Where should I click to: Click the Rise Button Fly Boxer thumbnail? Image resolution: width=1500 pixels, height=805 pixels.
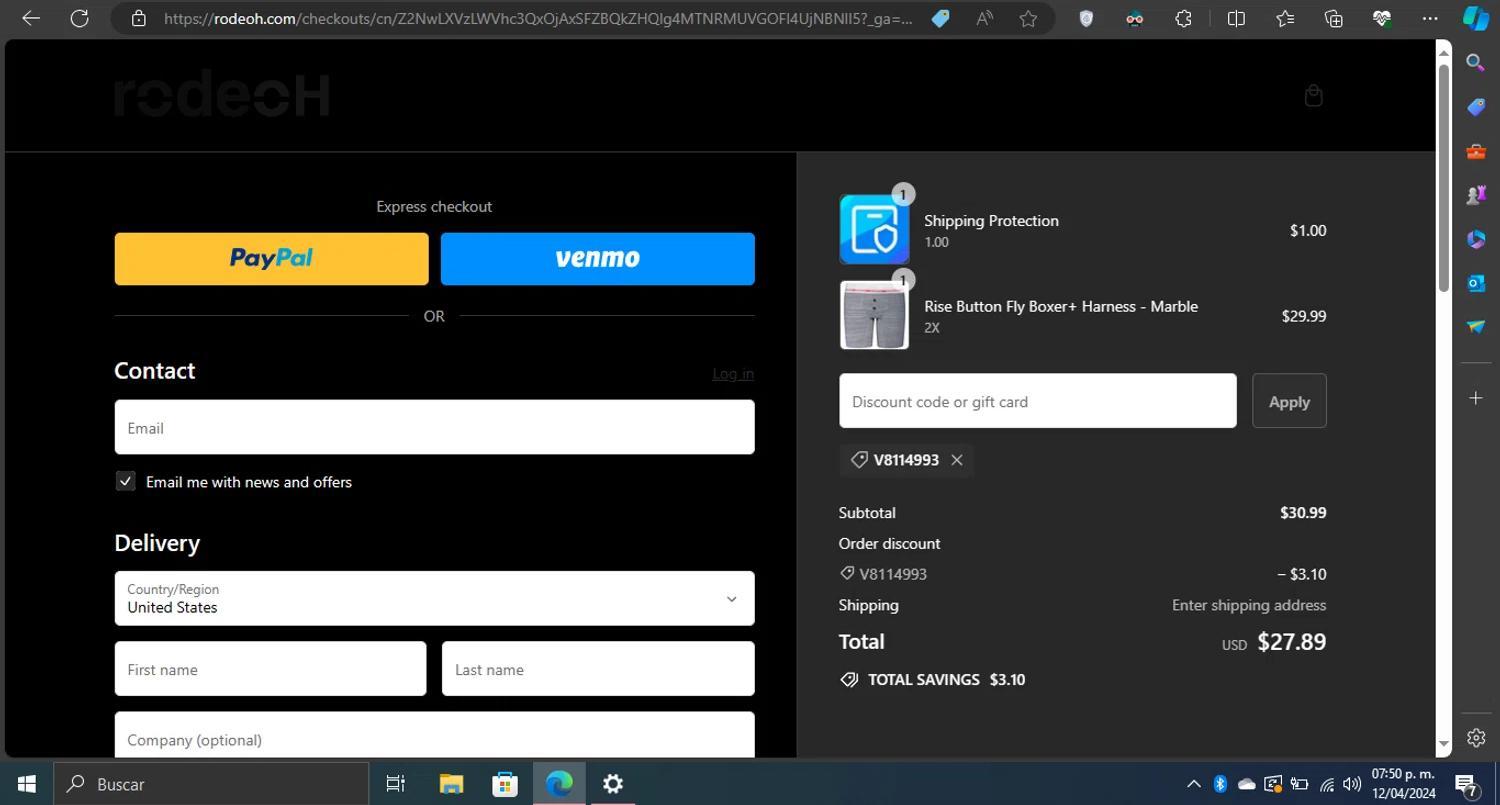(x=874, y=315)
